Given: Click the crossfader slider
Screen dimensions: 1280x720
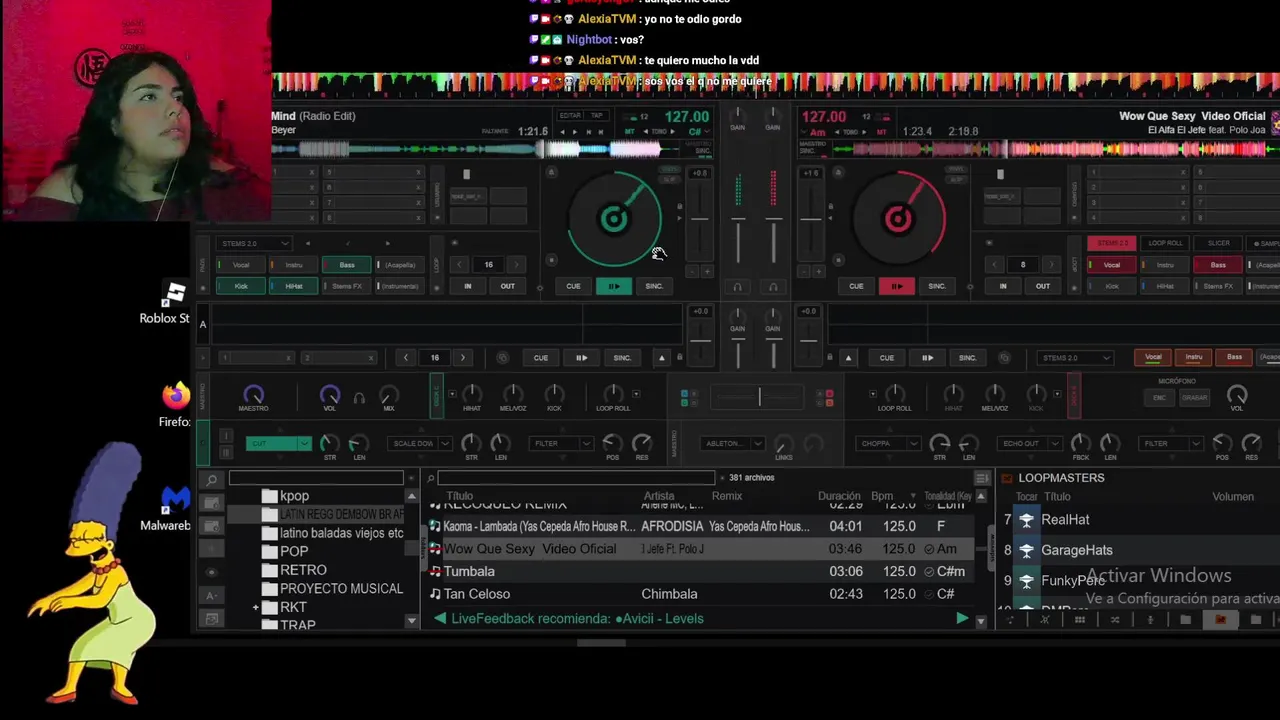Looking at the screenshot, I should tap(759, 397).
